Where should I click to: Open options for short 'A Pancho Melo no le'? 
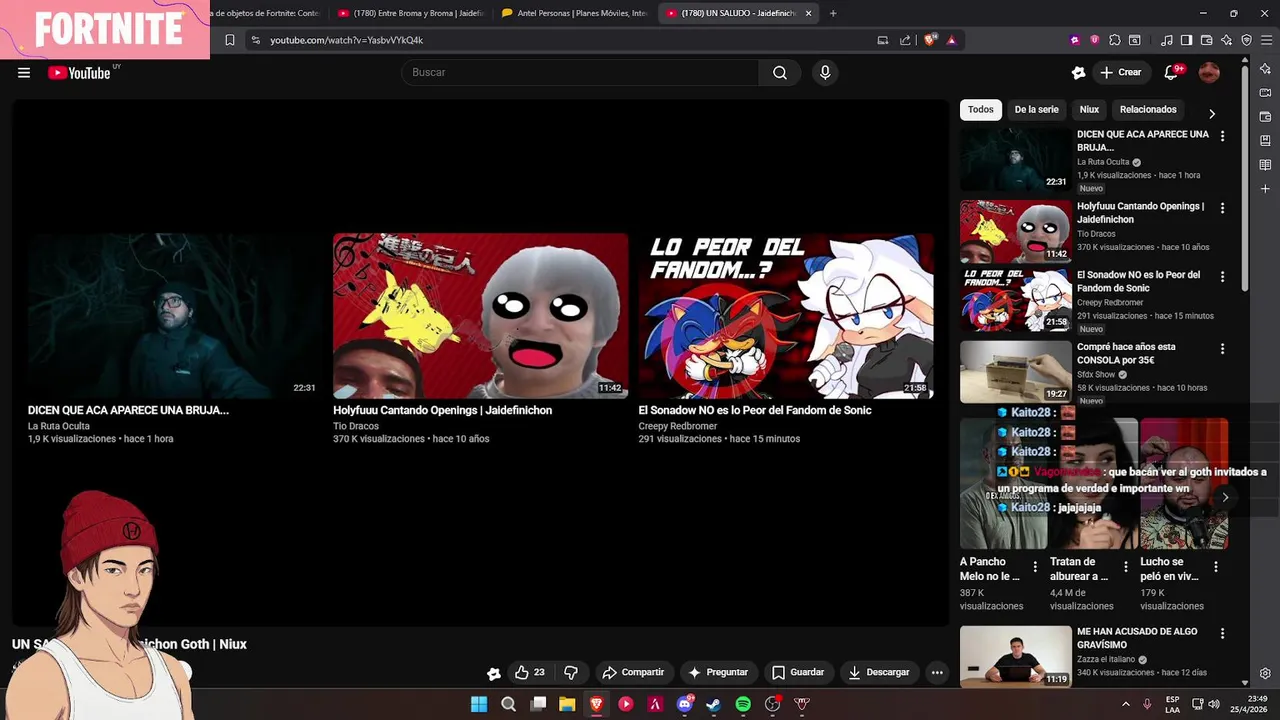[1035, 567]
